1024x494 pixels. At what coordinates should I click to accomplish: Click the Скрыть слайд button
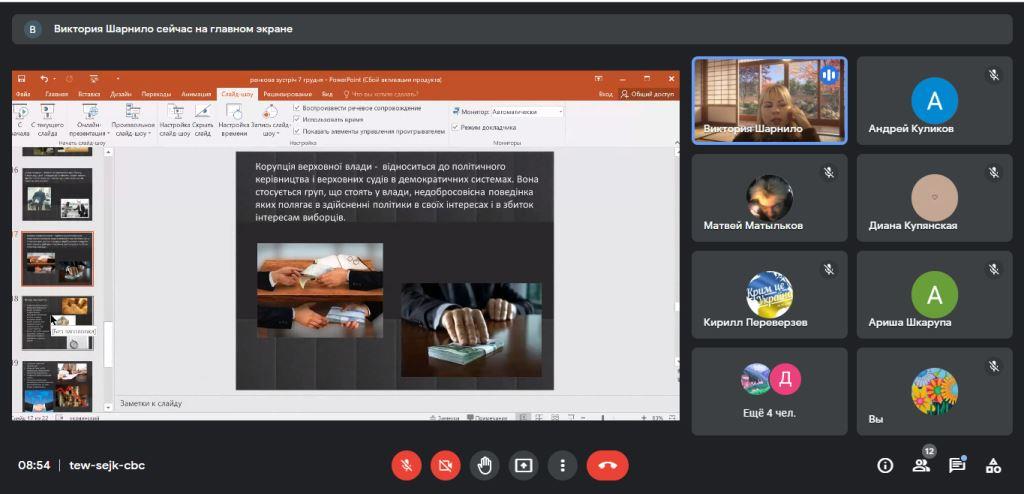click(202, 120)
